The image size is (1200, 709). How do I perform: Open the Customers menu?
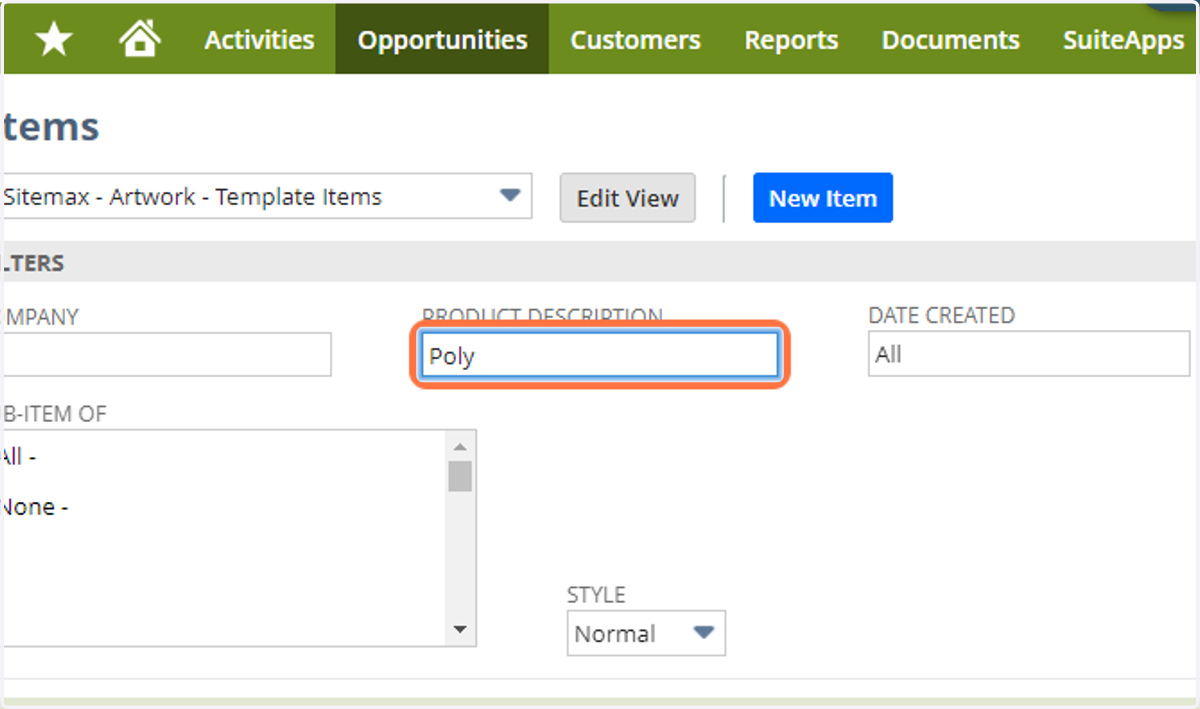[635, 40]
